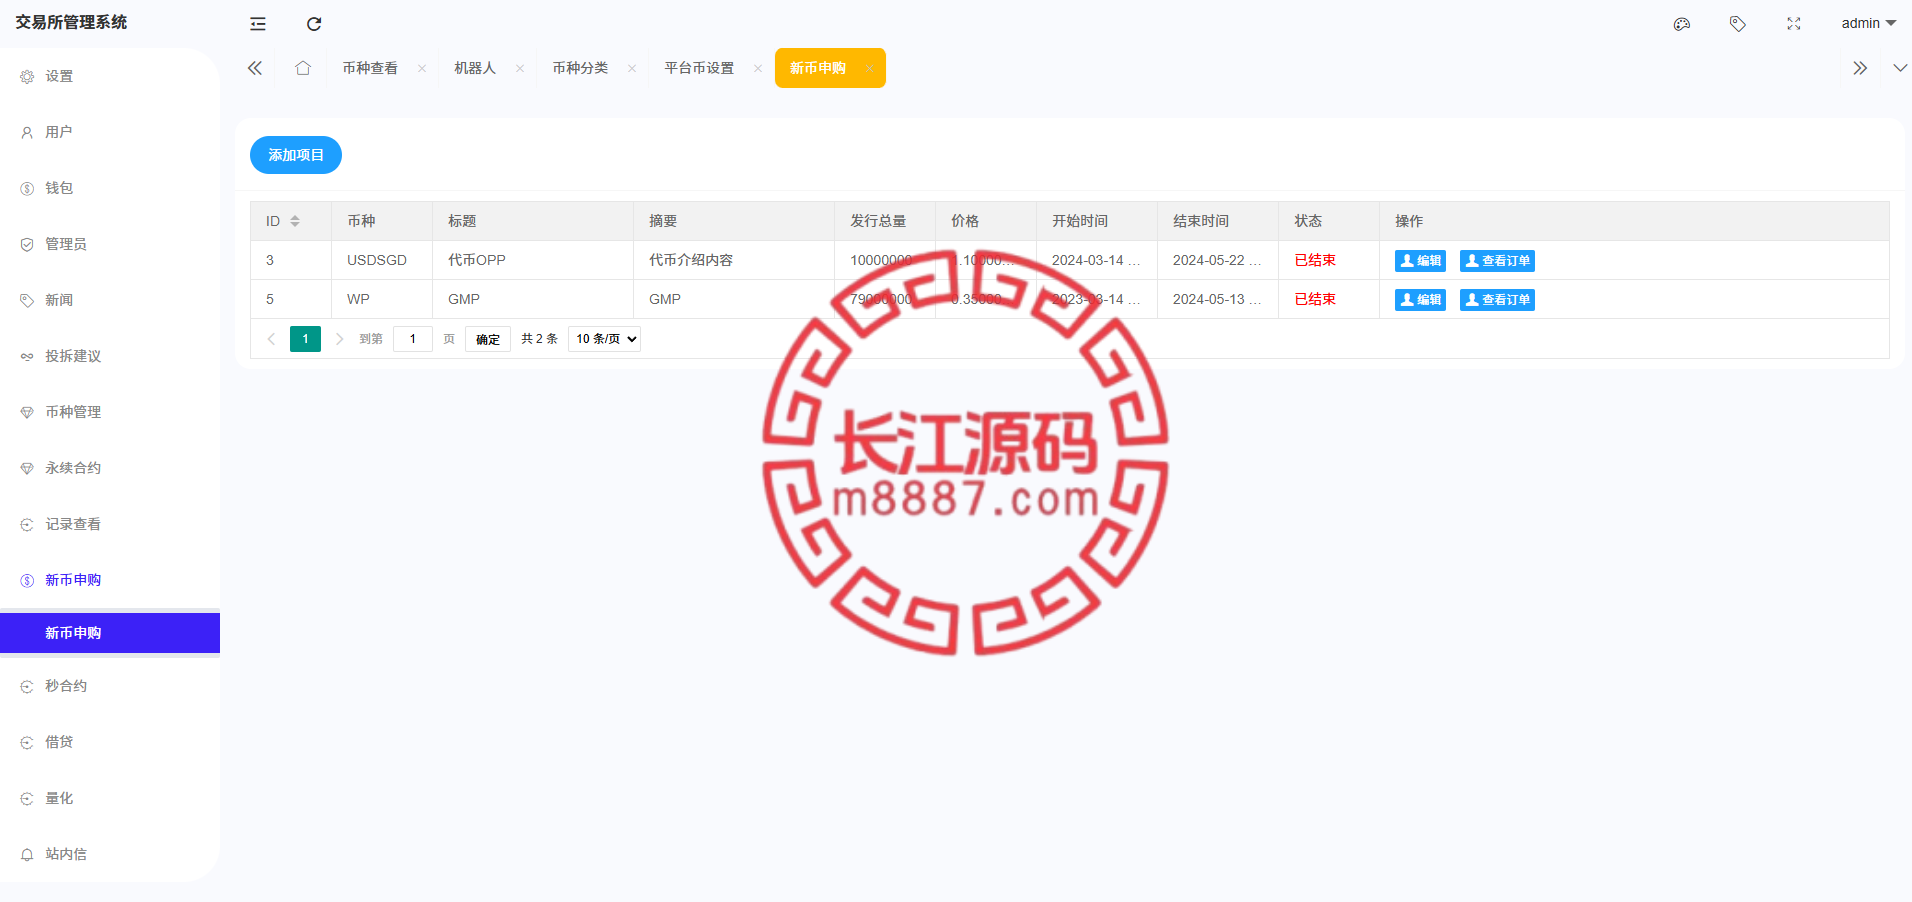Close the 币种分类 tab
The height and width of the screenshot is (902, 1912).
pyautogui.click(x=632, y=68)
